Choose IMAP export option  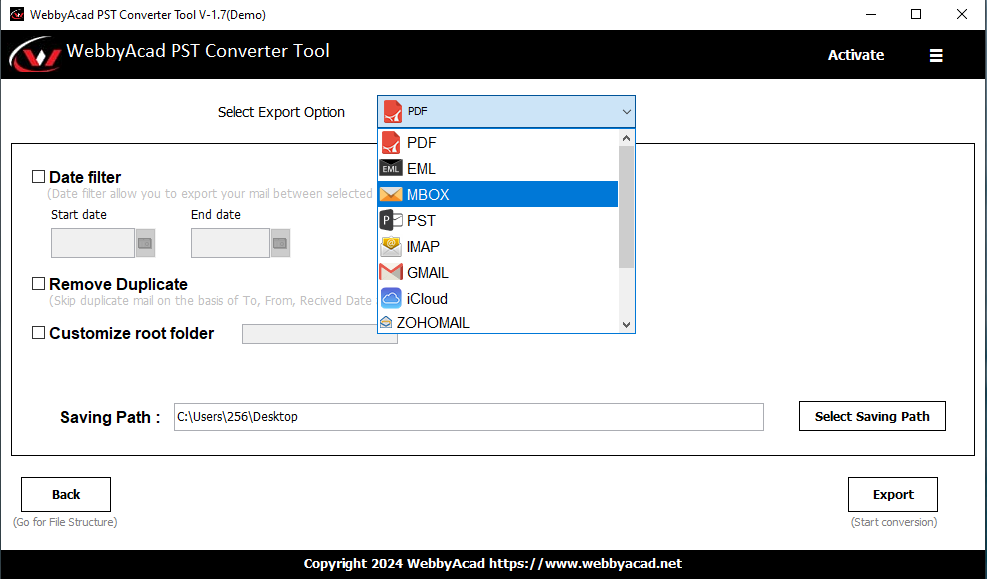coord(498,247)
